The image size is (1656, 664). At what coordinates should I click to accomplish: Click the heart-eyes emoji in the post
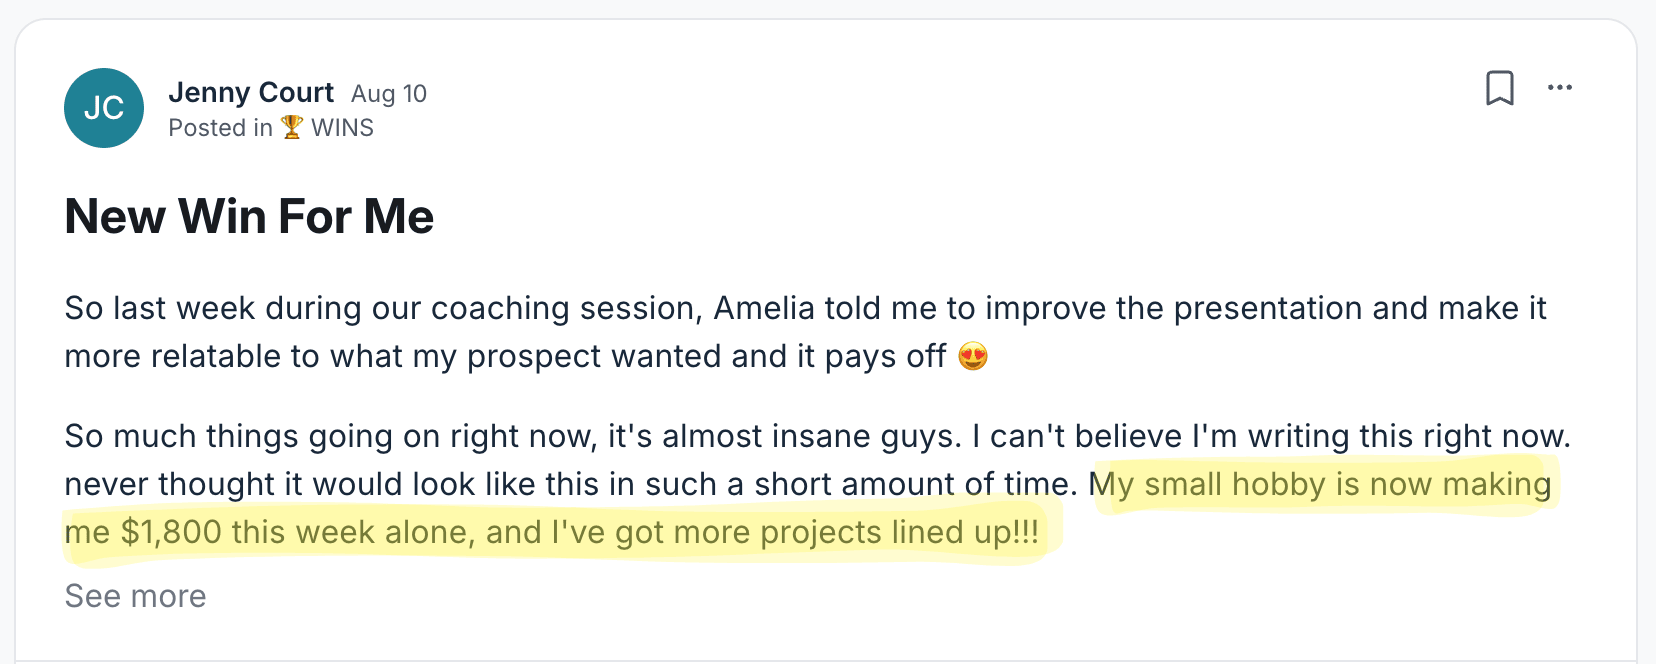(973, 356)
